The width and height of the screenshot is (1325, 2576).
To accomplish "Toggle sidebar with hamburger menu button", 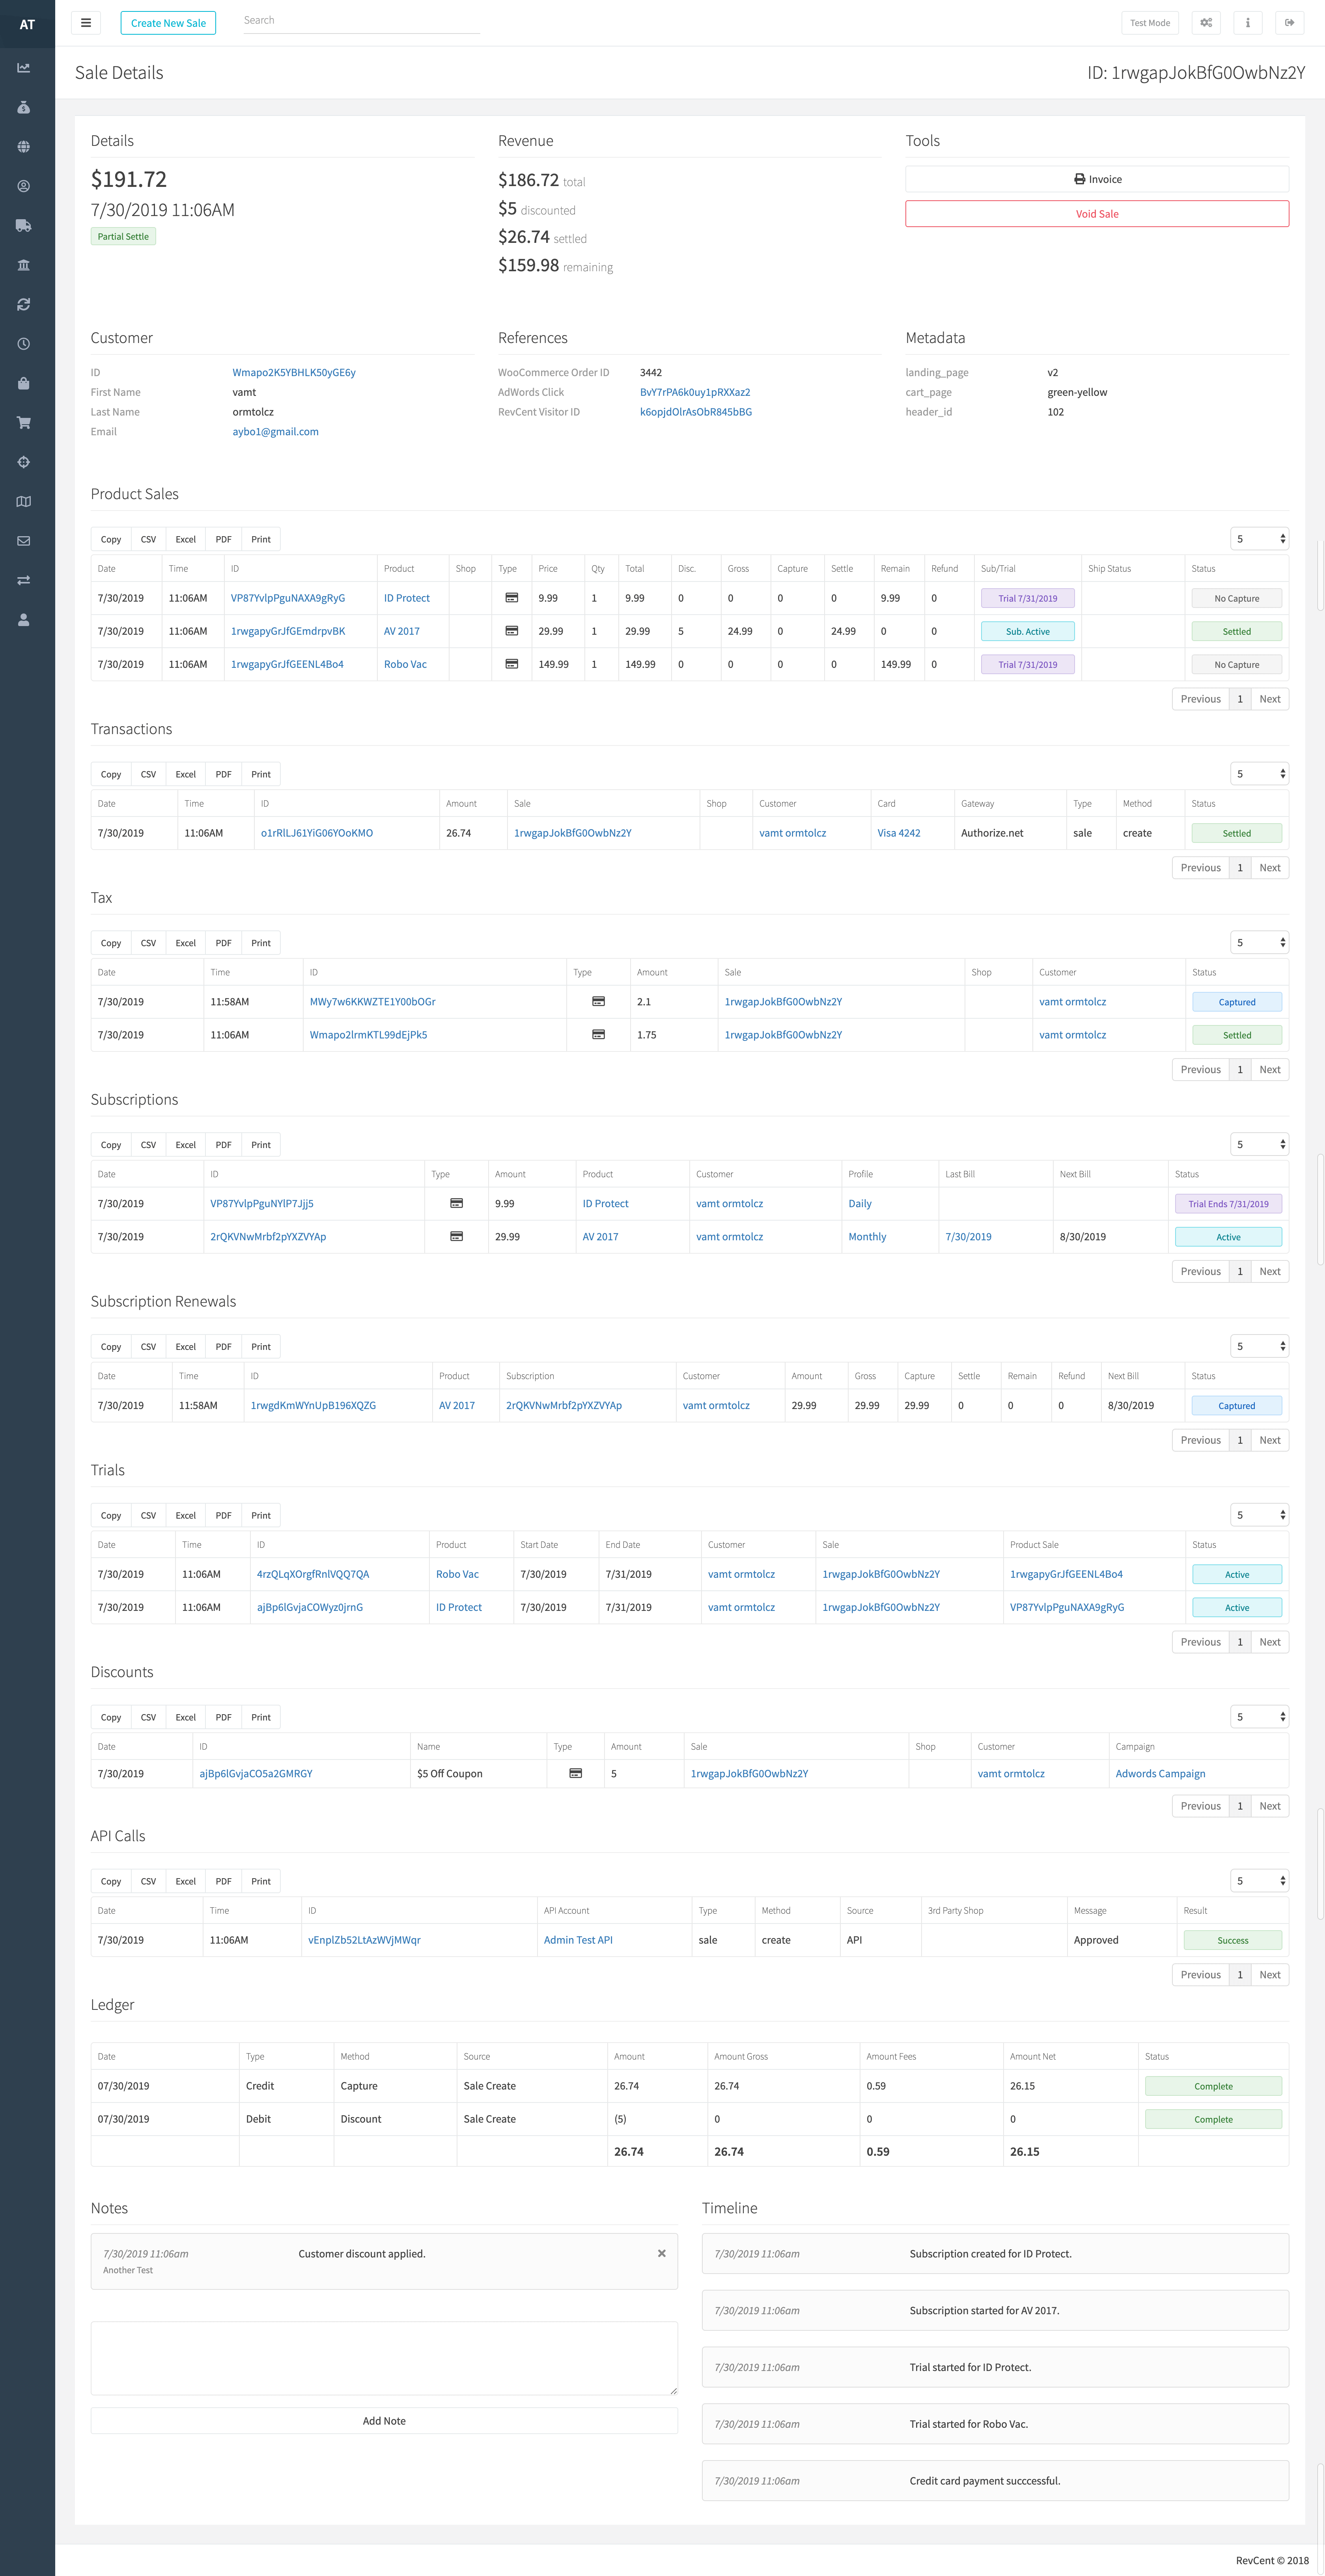I will [x=86, y=23].
